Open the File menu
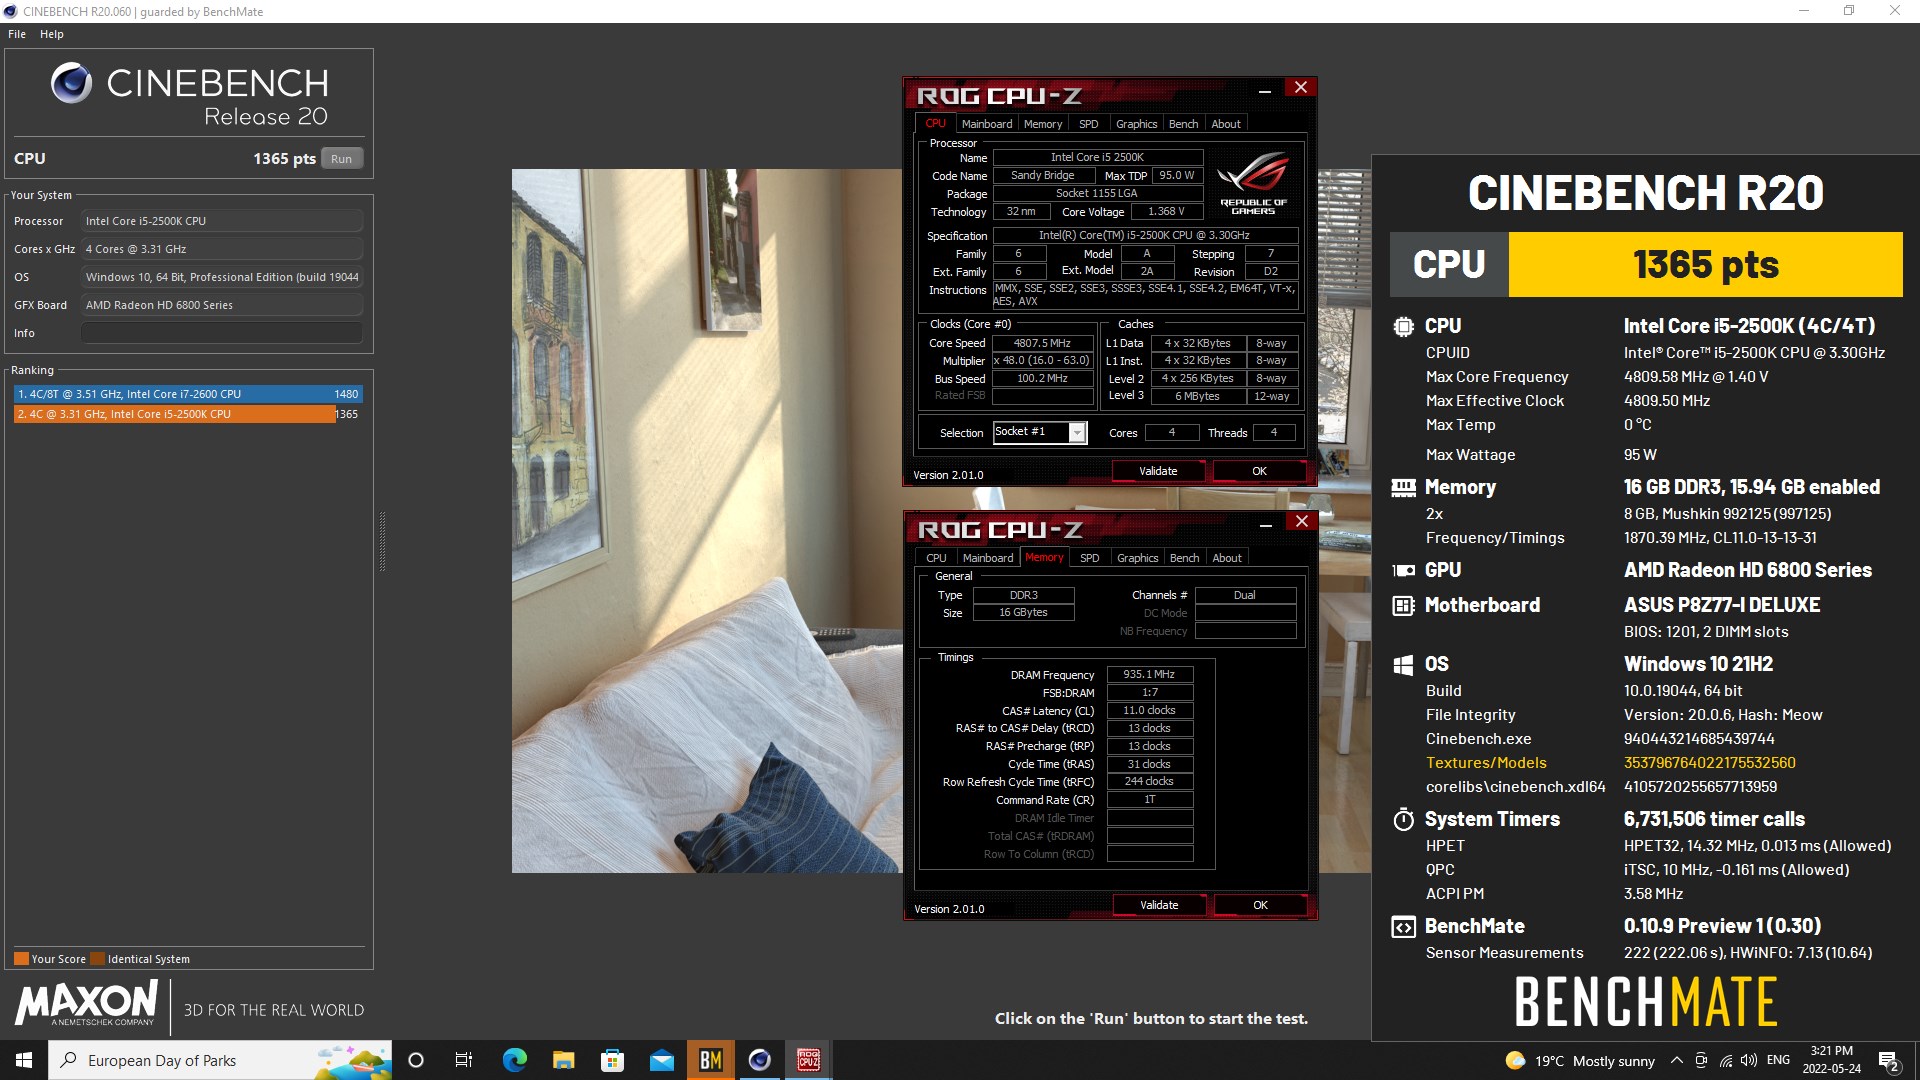This screenshot has height=1080, width=1920. point(17,34)
